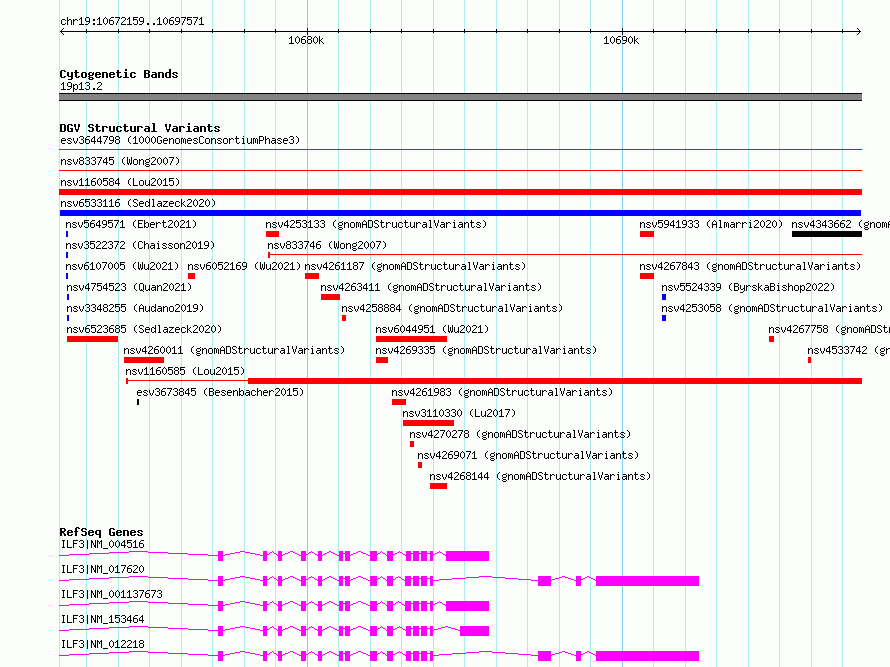Click nsv4269071 gnomAD variant label
890x667 pixels.
click(x=528, y=455)
